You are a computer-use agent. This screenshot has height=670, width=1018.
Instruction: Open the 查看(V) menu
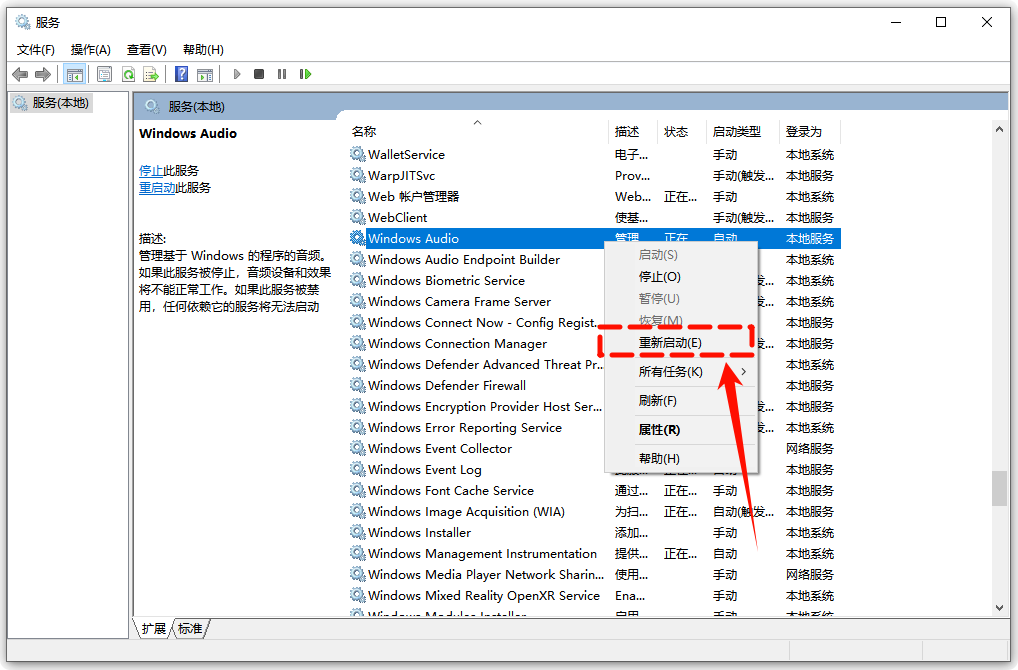(147, 50)
